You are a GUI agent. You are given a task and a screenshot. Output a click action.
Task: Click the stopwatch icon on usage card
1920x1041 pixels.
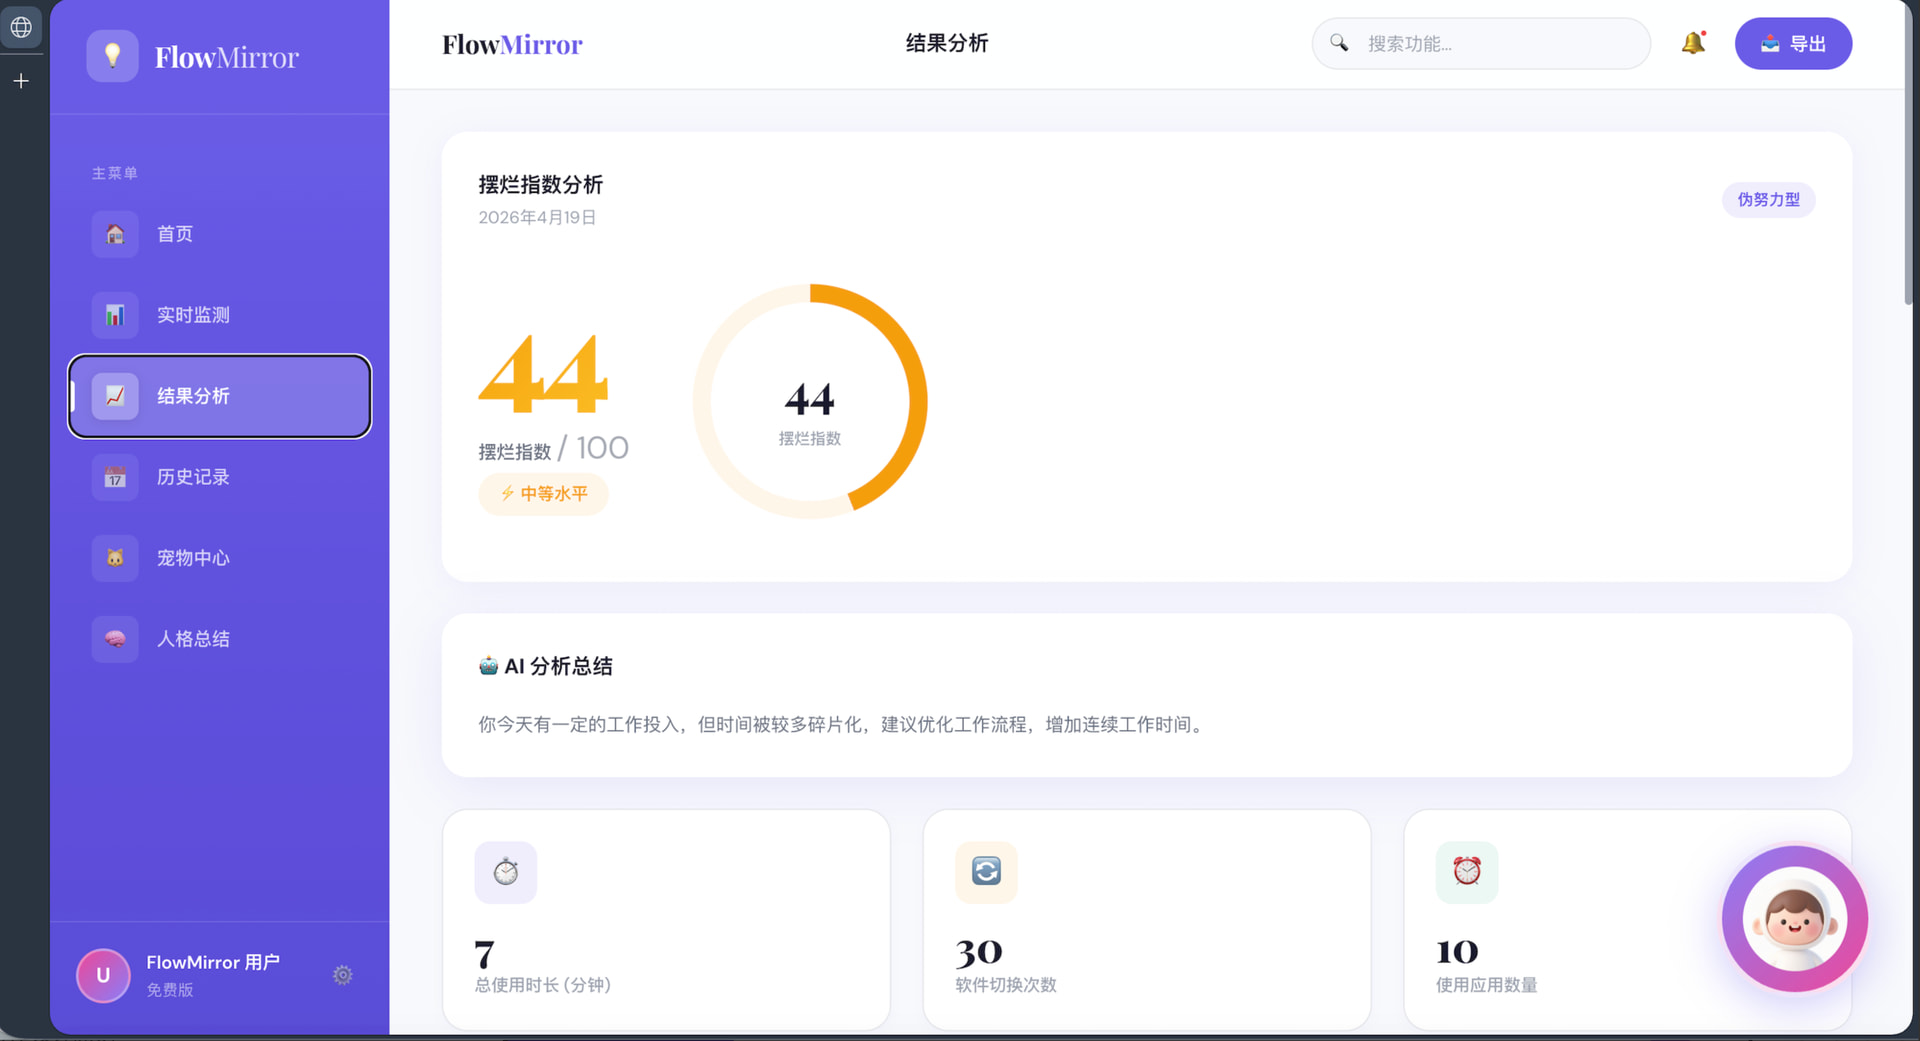click(505, 872)
